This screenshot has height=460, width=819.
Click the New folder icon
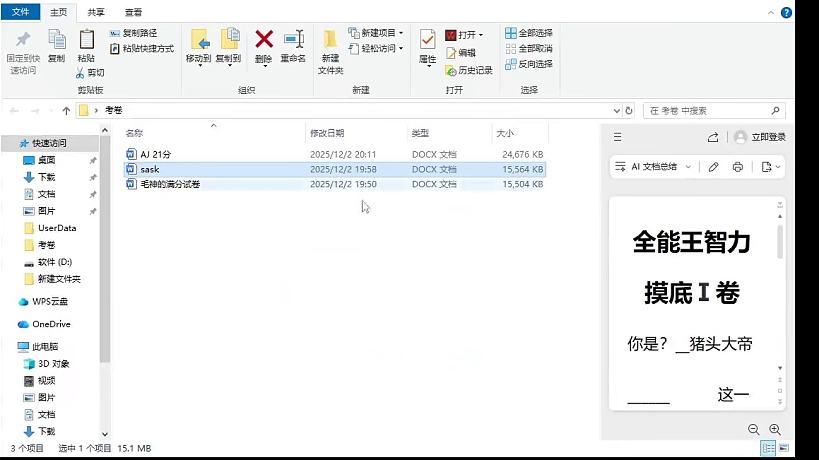tap(330, 40)
